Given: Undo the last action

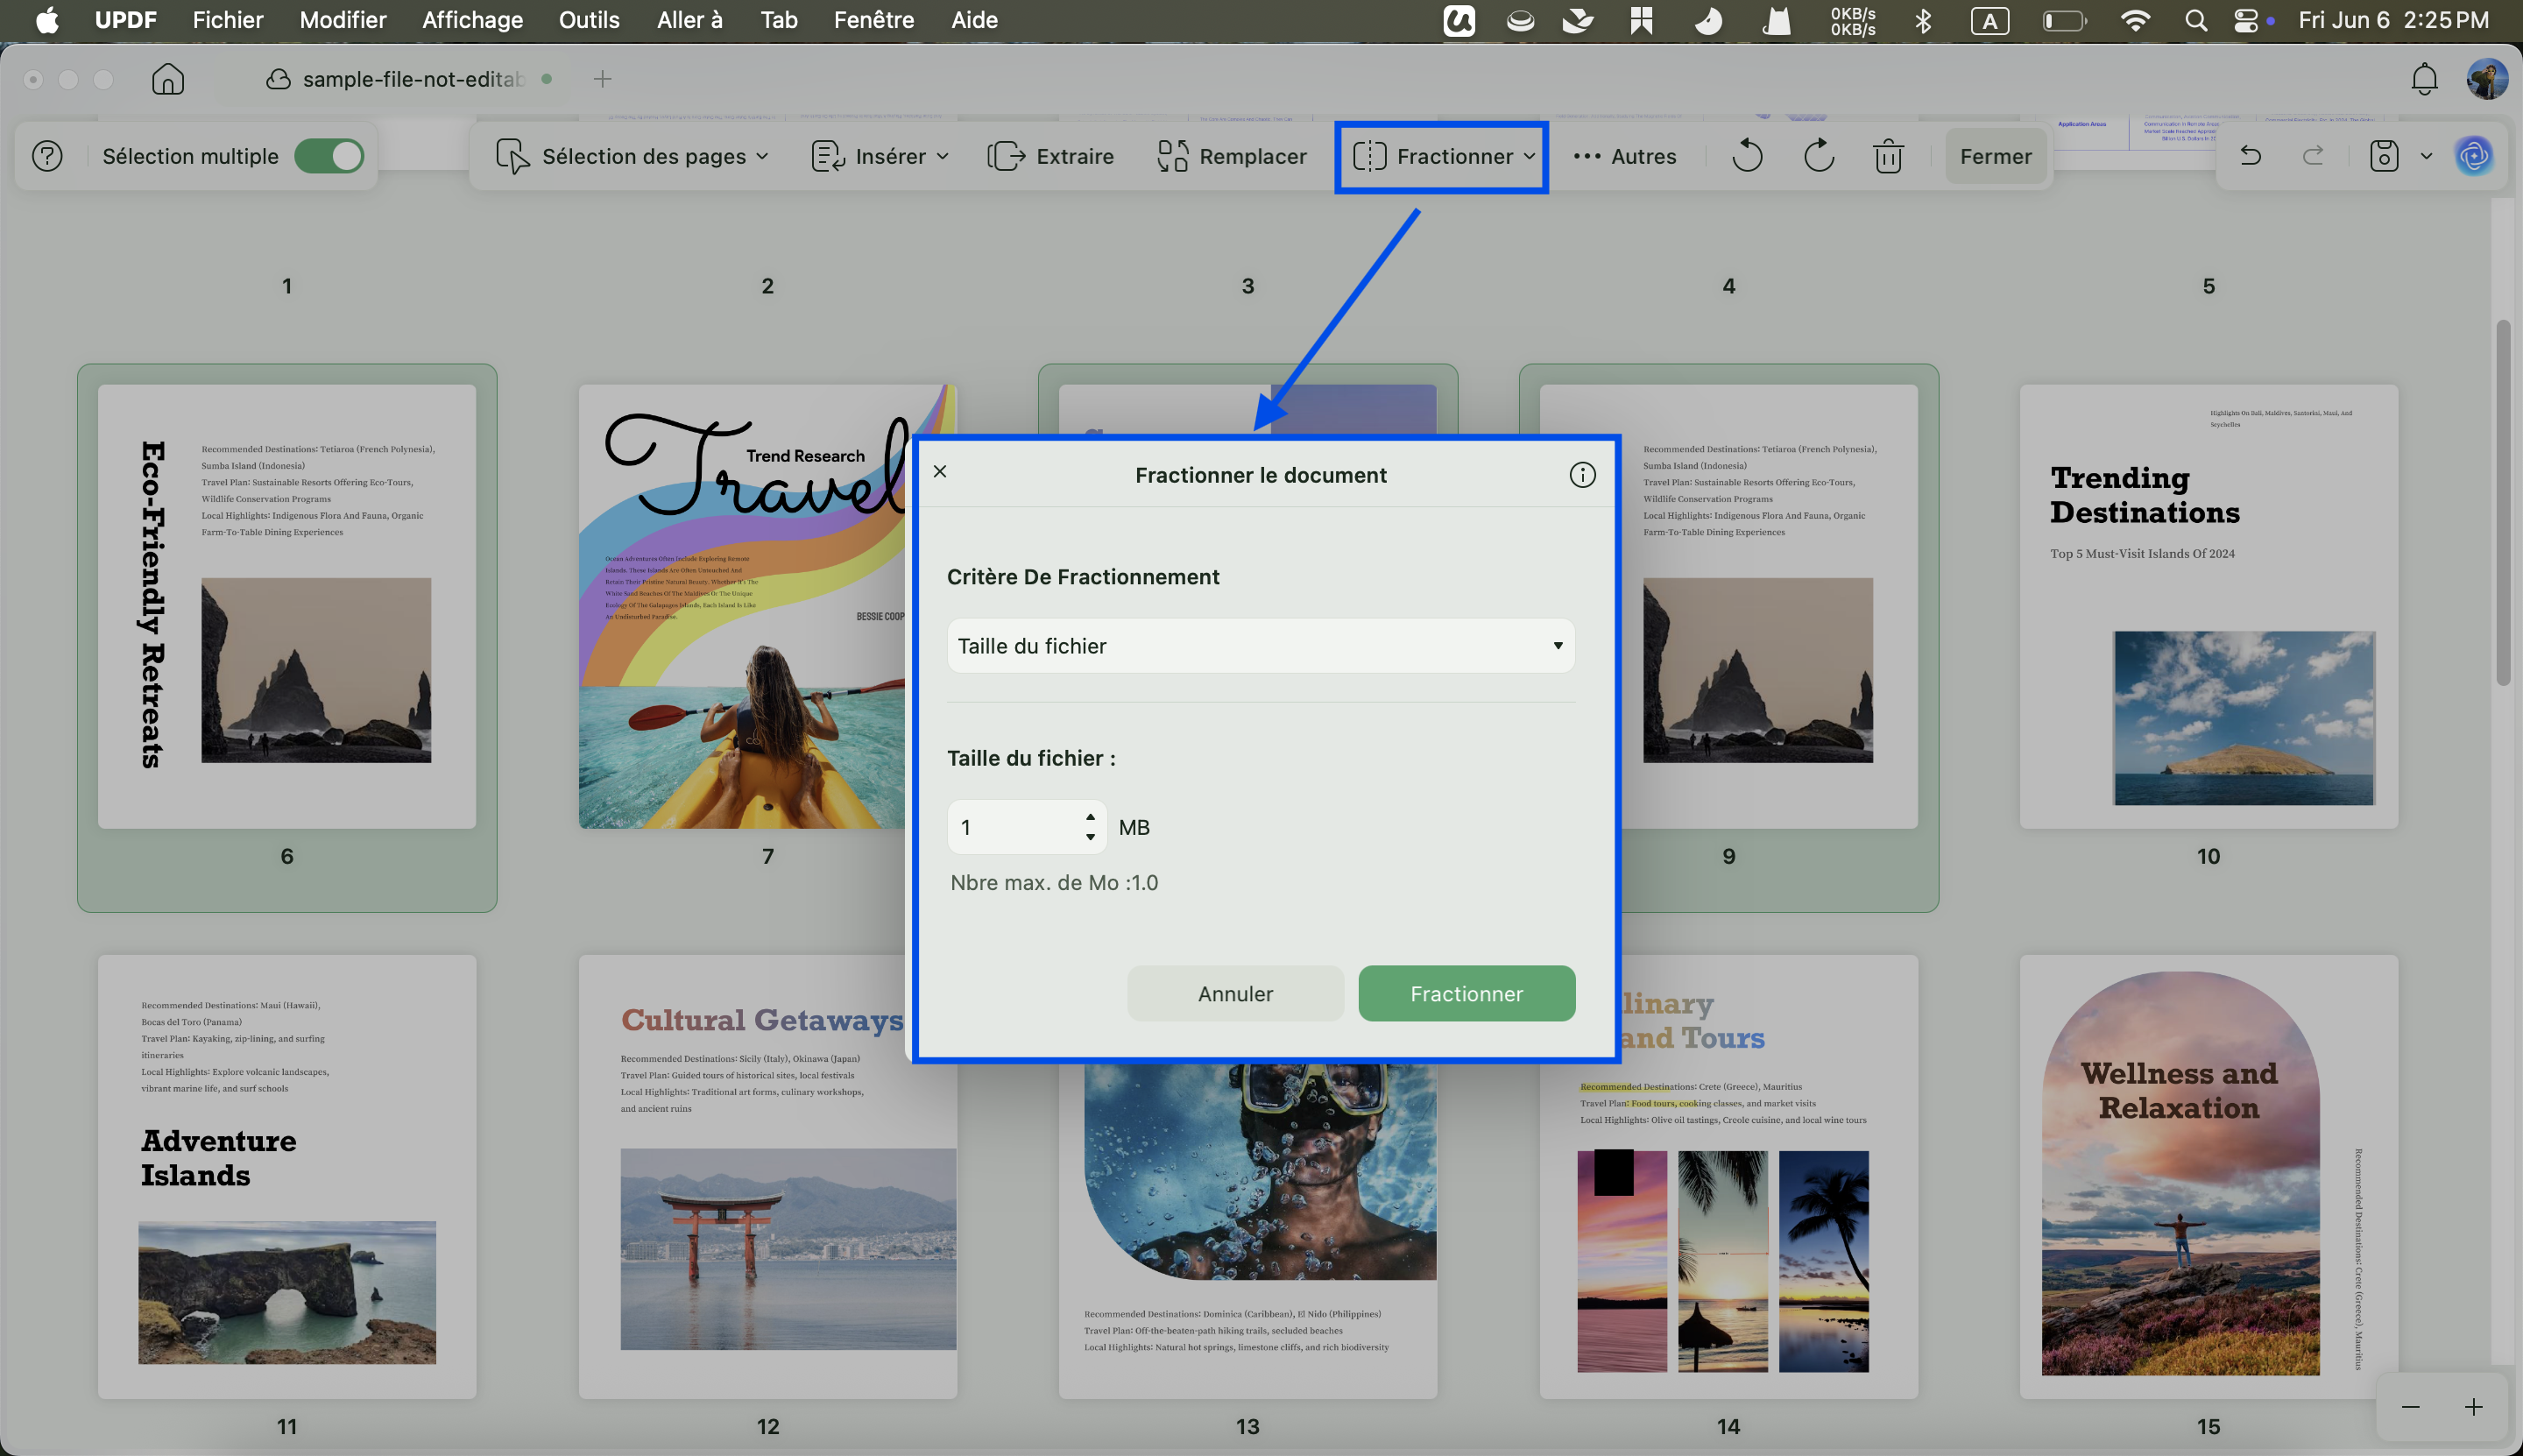Looking at the screenshot, I should click(2250, 155).
